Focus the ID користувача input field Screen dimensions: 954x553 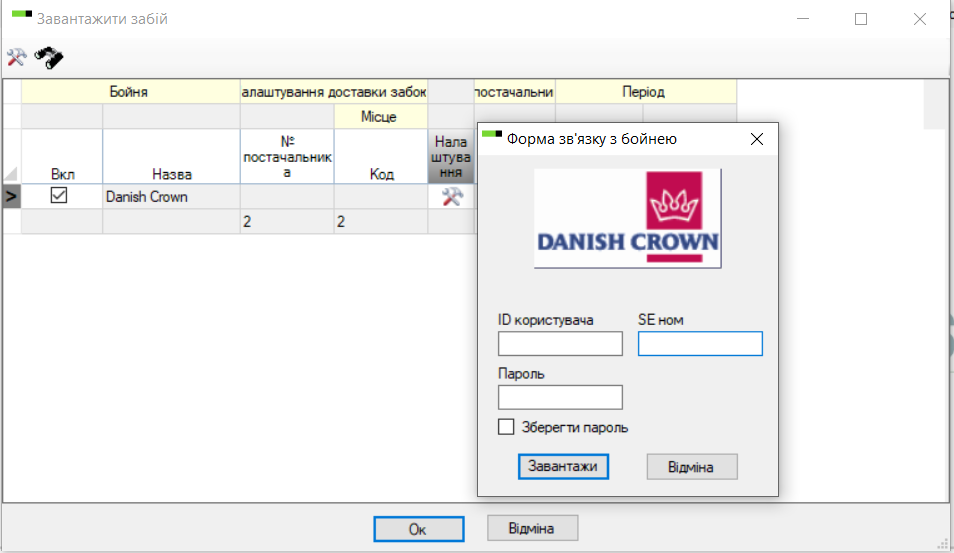coord(560,344)
